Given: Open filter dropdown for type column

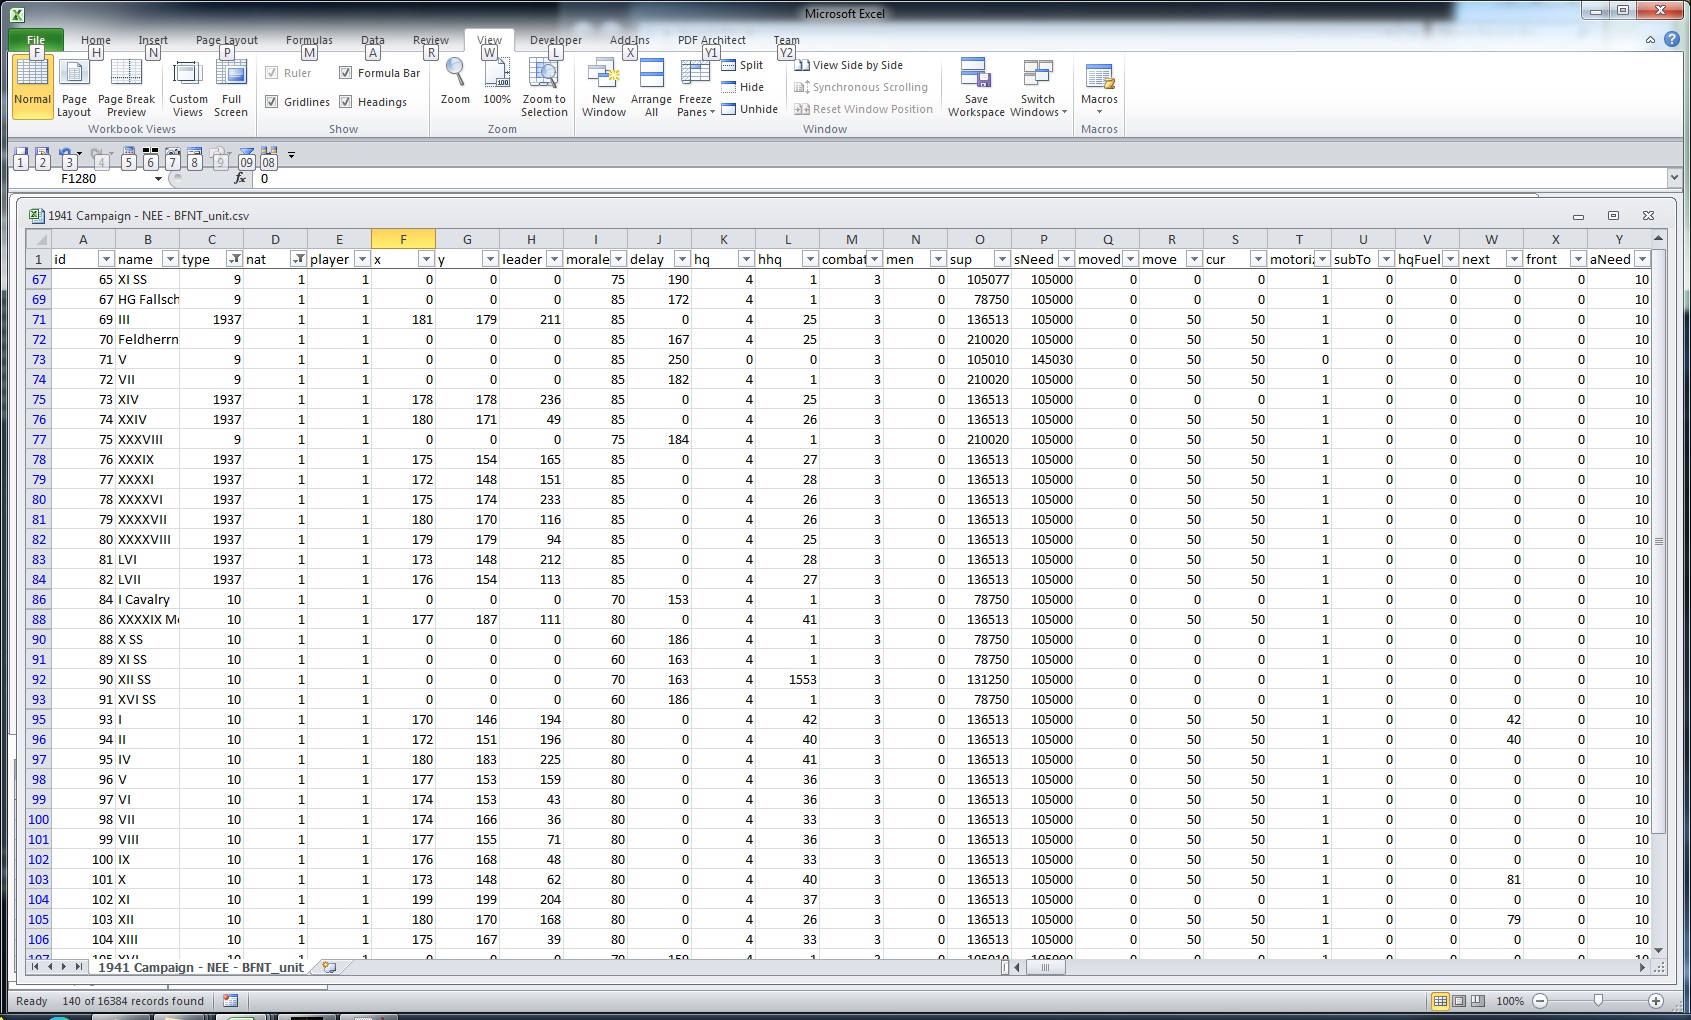Looking at the screenshot, I should (x=234, y=259).
